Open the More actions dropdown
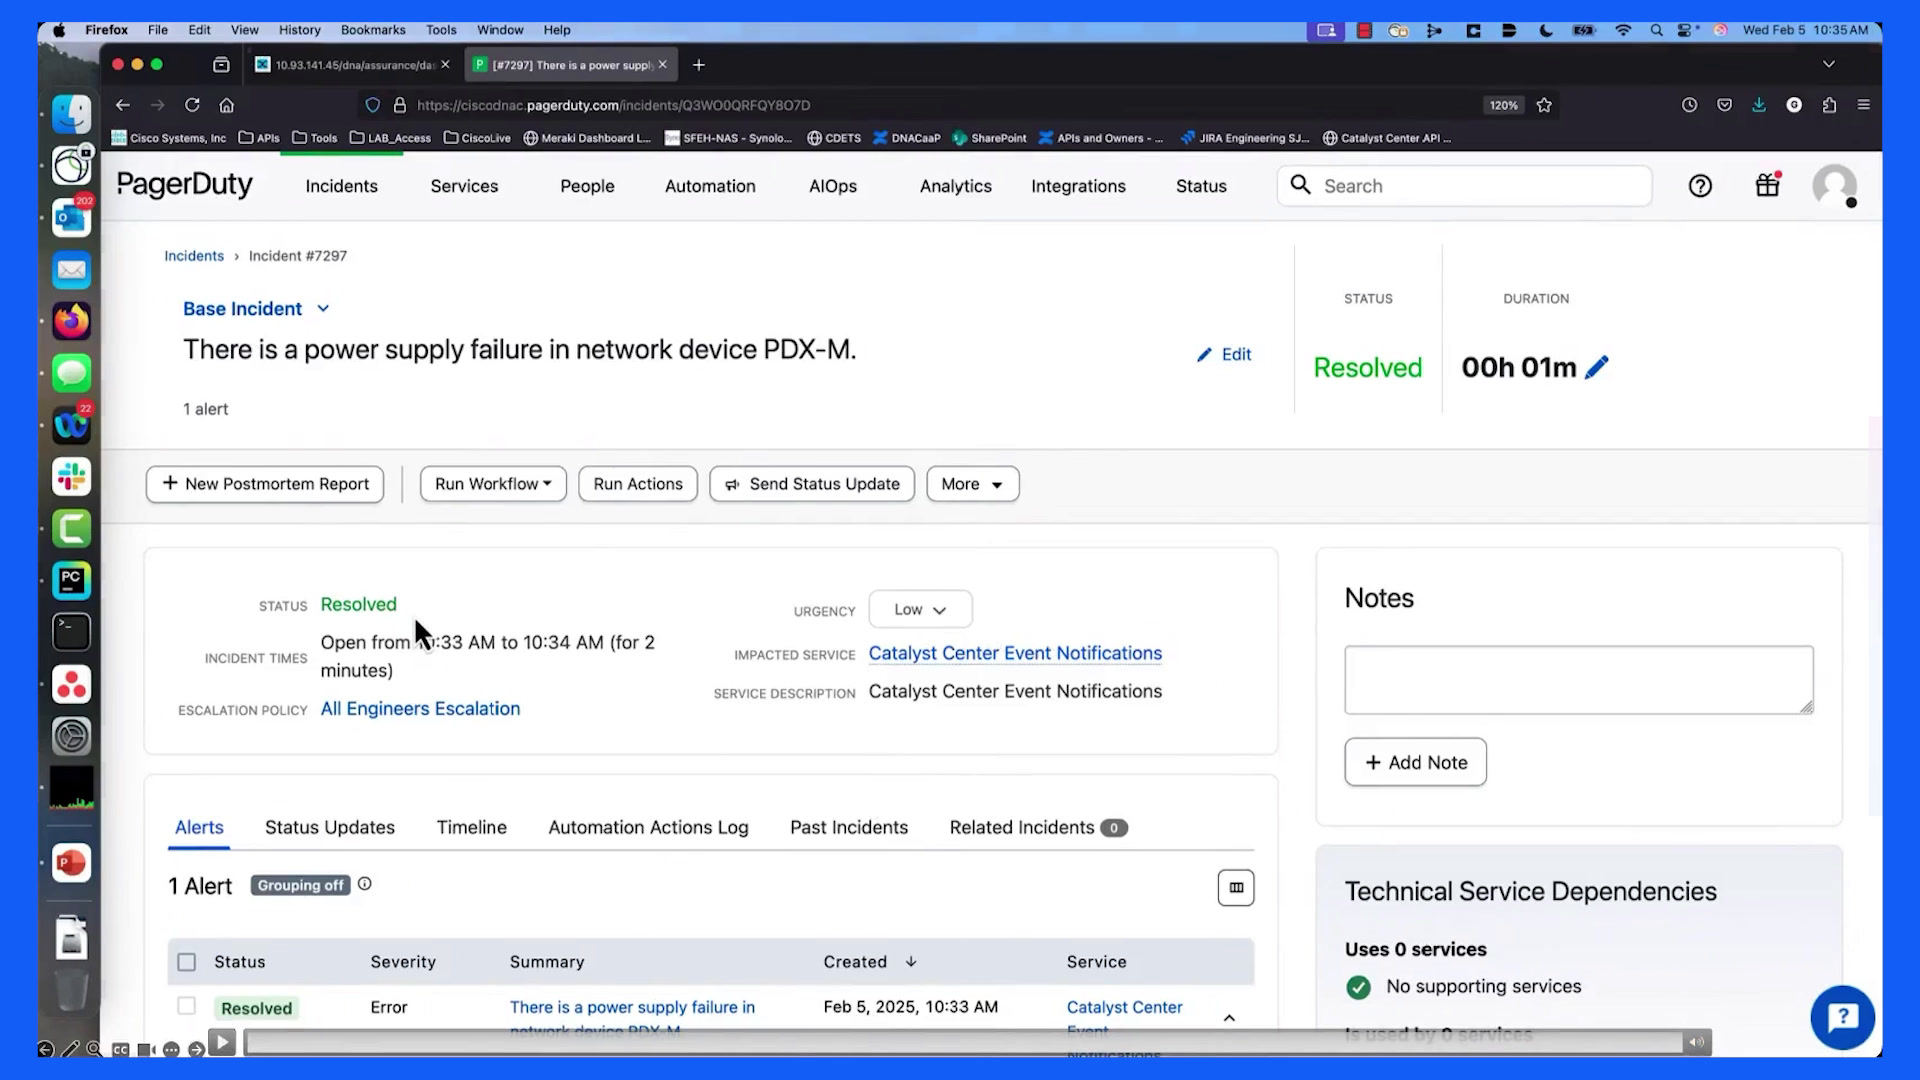Screen dimensions: 1920x1080 click(972, 484)
